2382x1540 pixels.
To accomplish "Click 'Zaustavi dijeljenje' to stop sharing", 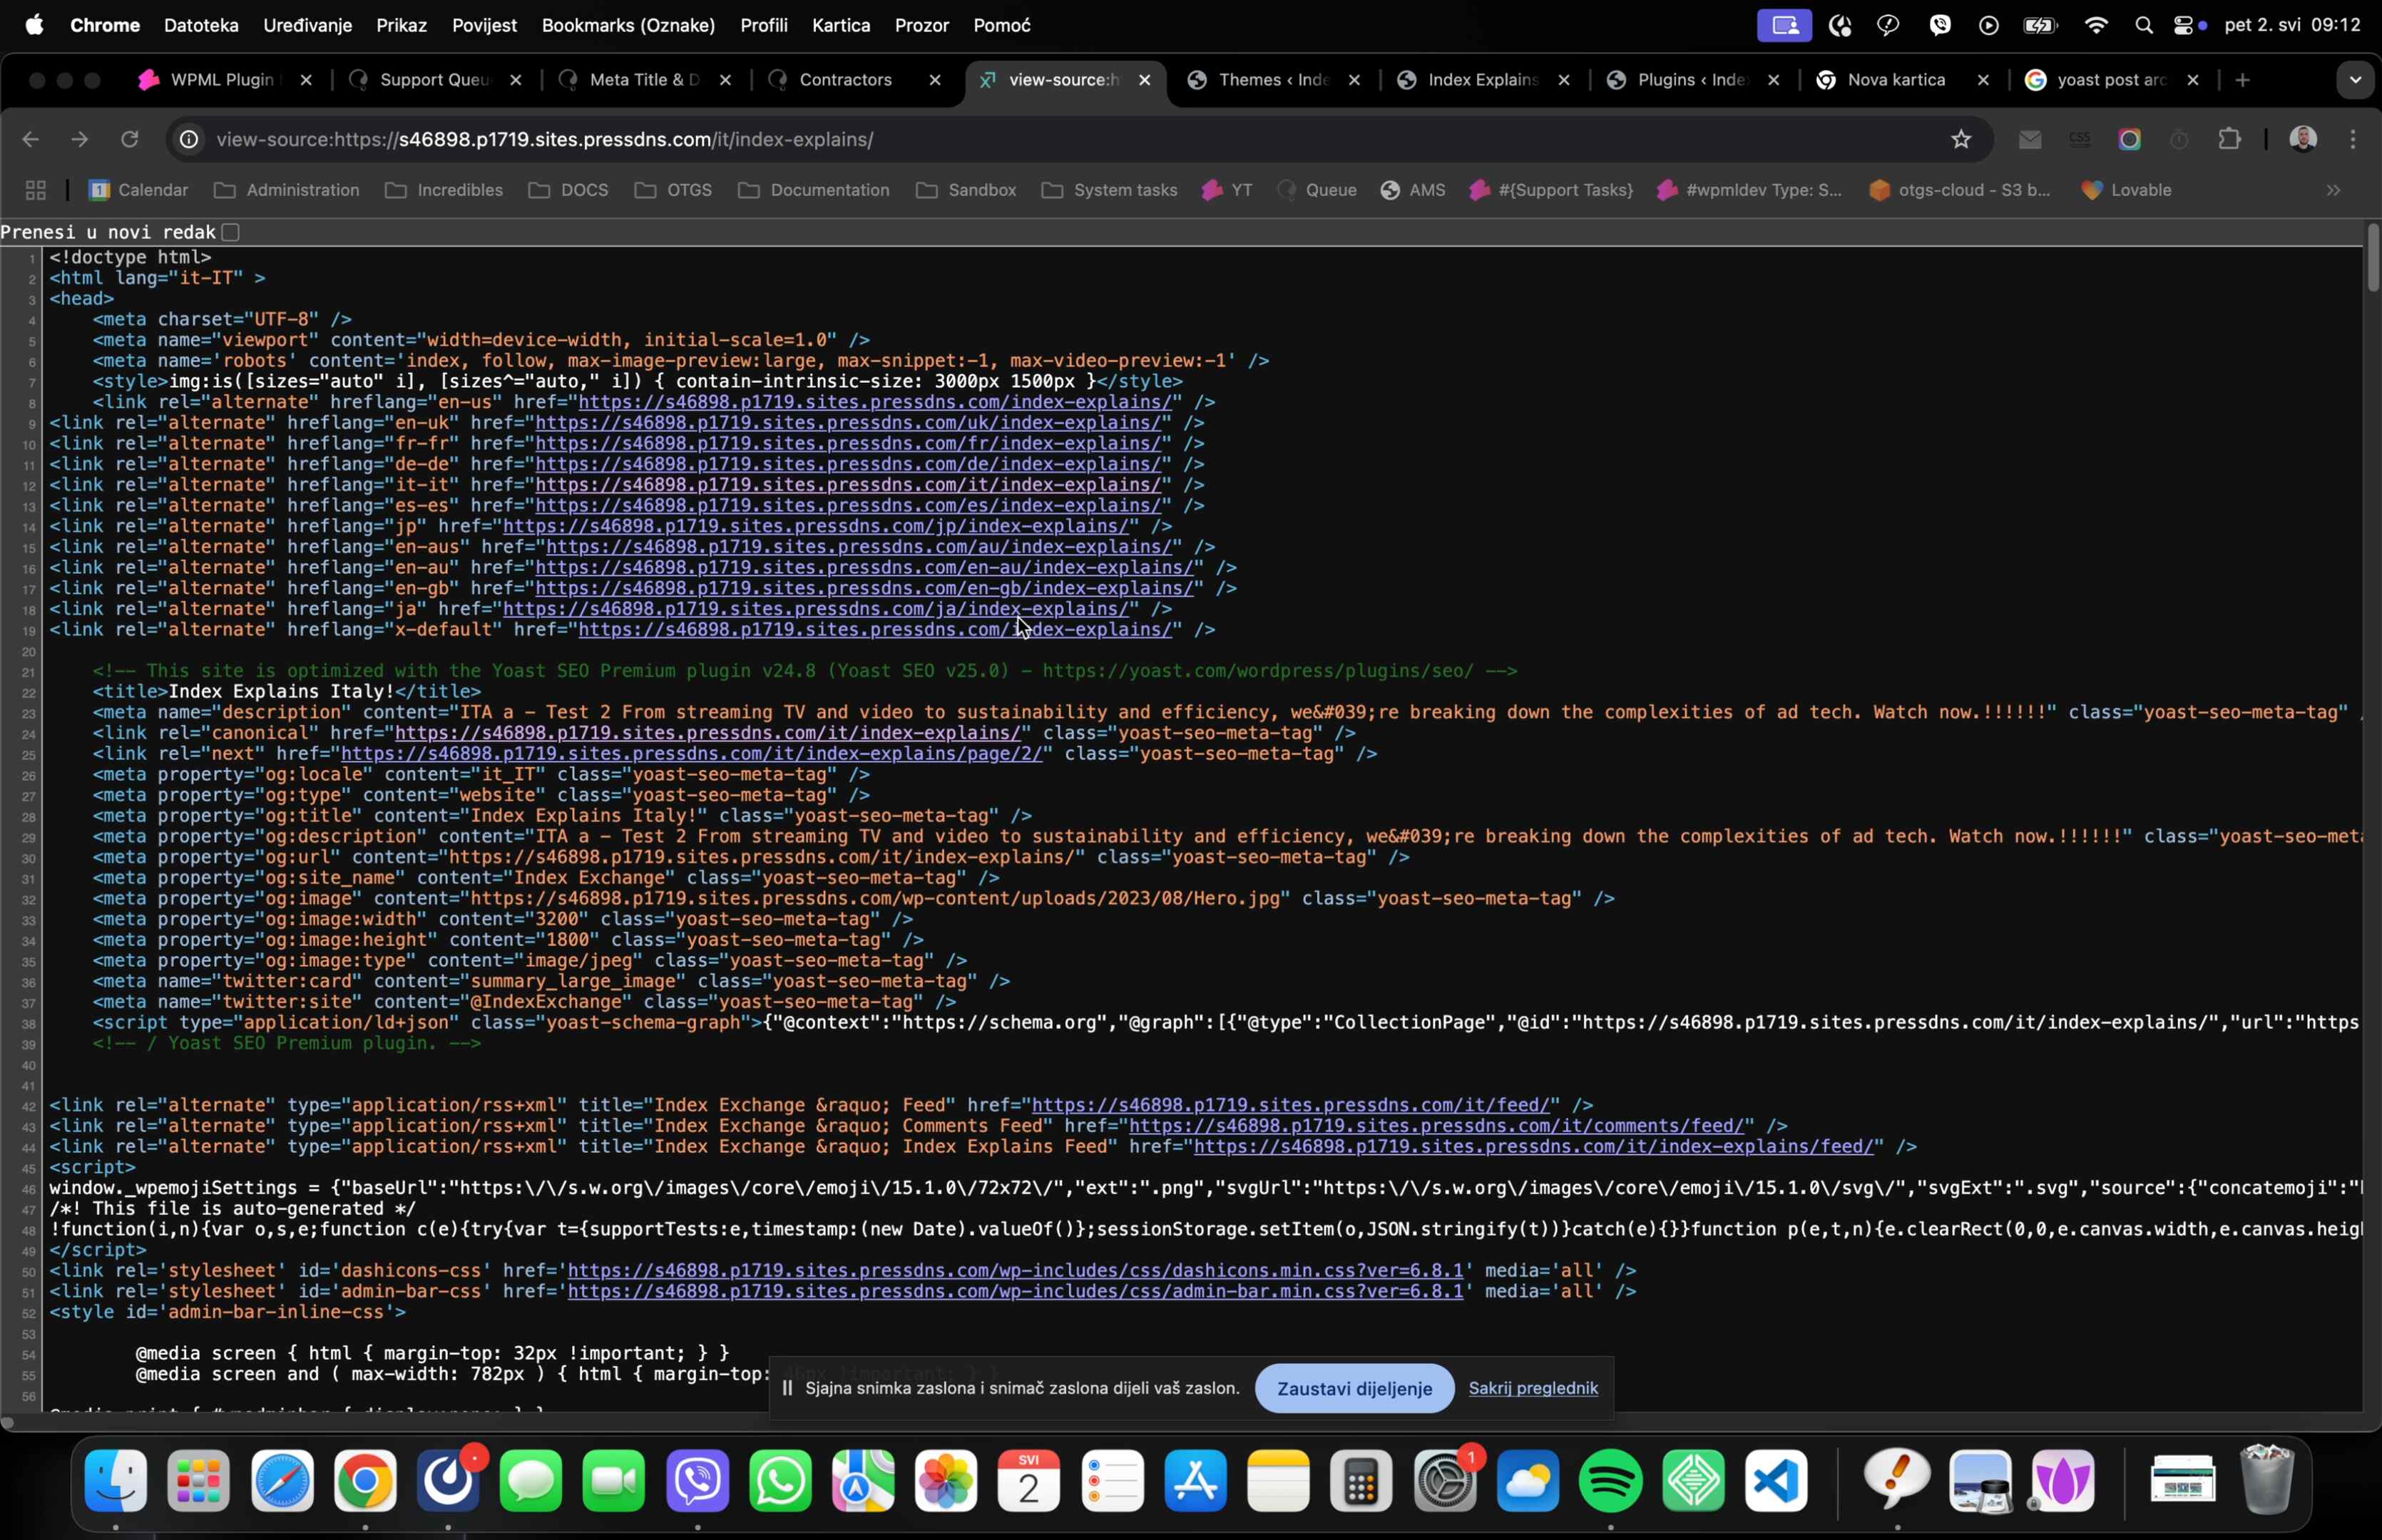I will pyautogui.click(x=1354, y=1388).
